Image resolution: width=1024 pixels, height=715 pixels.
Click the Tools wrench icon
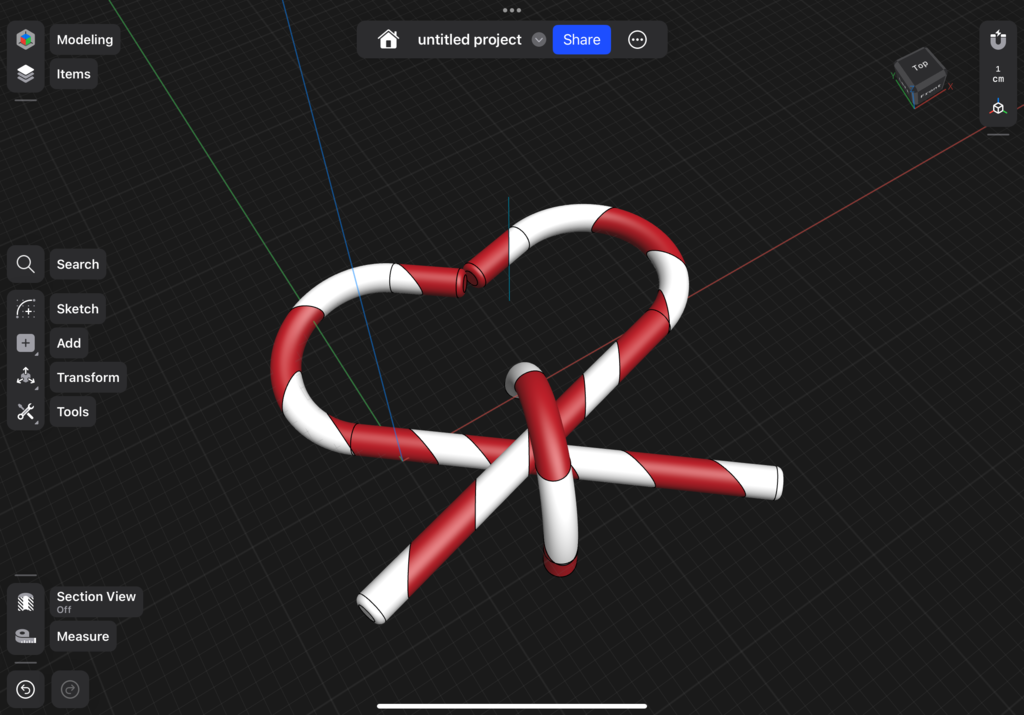tap(25, 411)
